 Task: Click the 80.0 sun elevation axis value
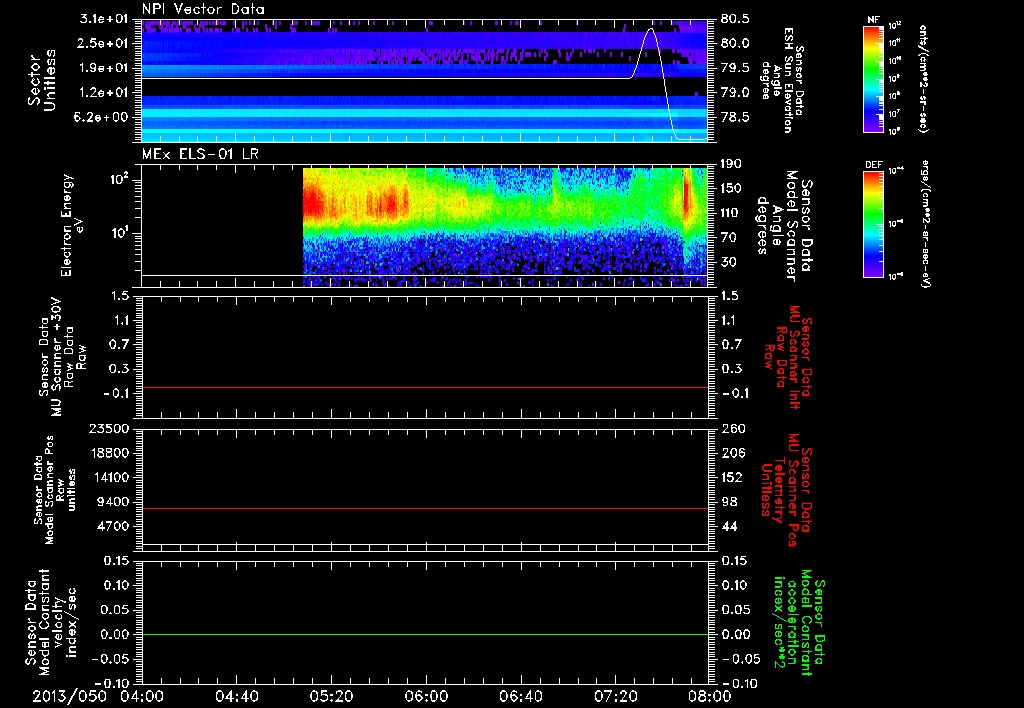(735, 43)
